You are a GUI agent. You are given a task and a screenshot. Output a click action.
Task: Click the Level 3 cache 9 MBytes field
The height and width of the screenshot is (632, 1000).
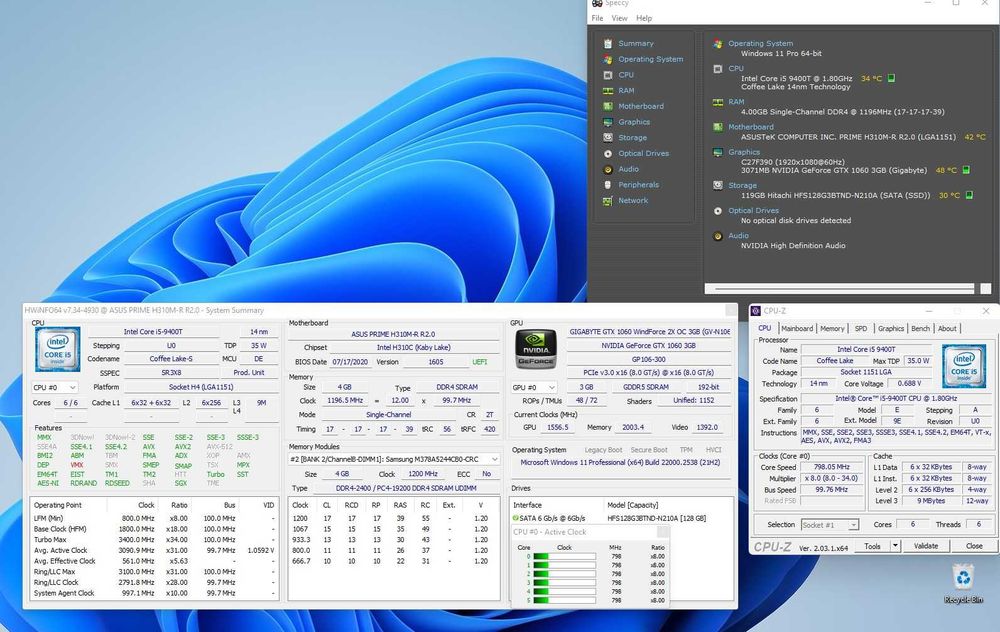pos(931,501)
